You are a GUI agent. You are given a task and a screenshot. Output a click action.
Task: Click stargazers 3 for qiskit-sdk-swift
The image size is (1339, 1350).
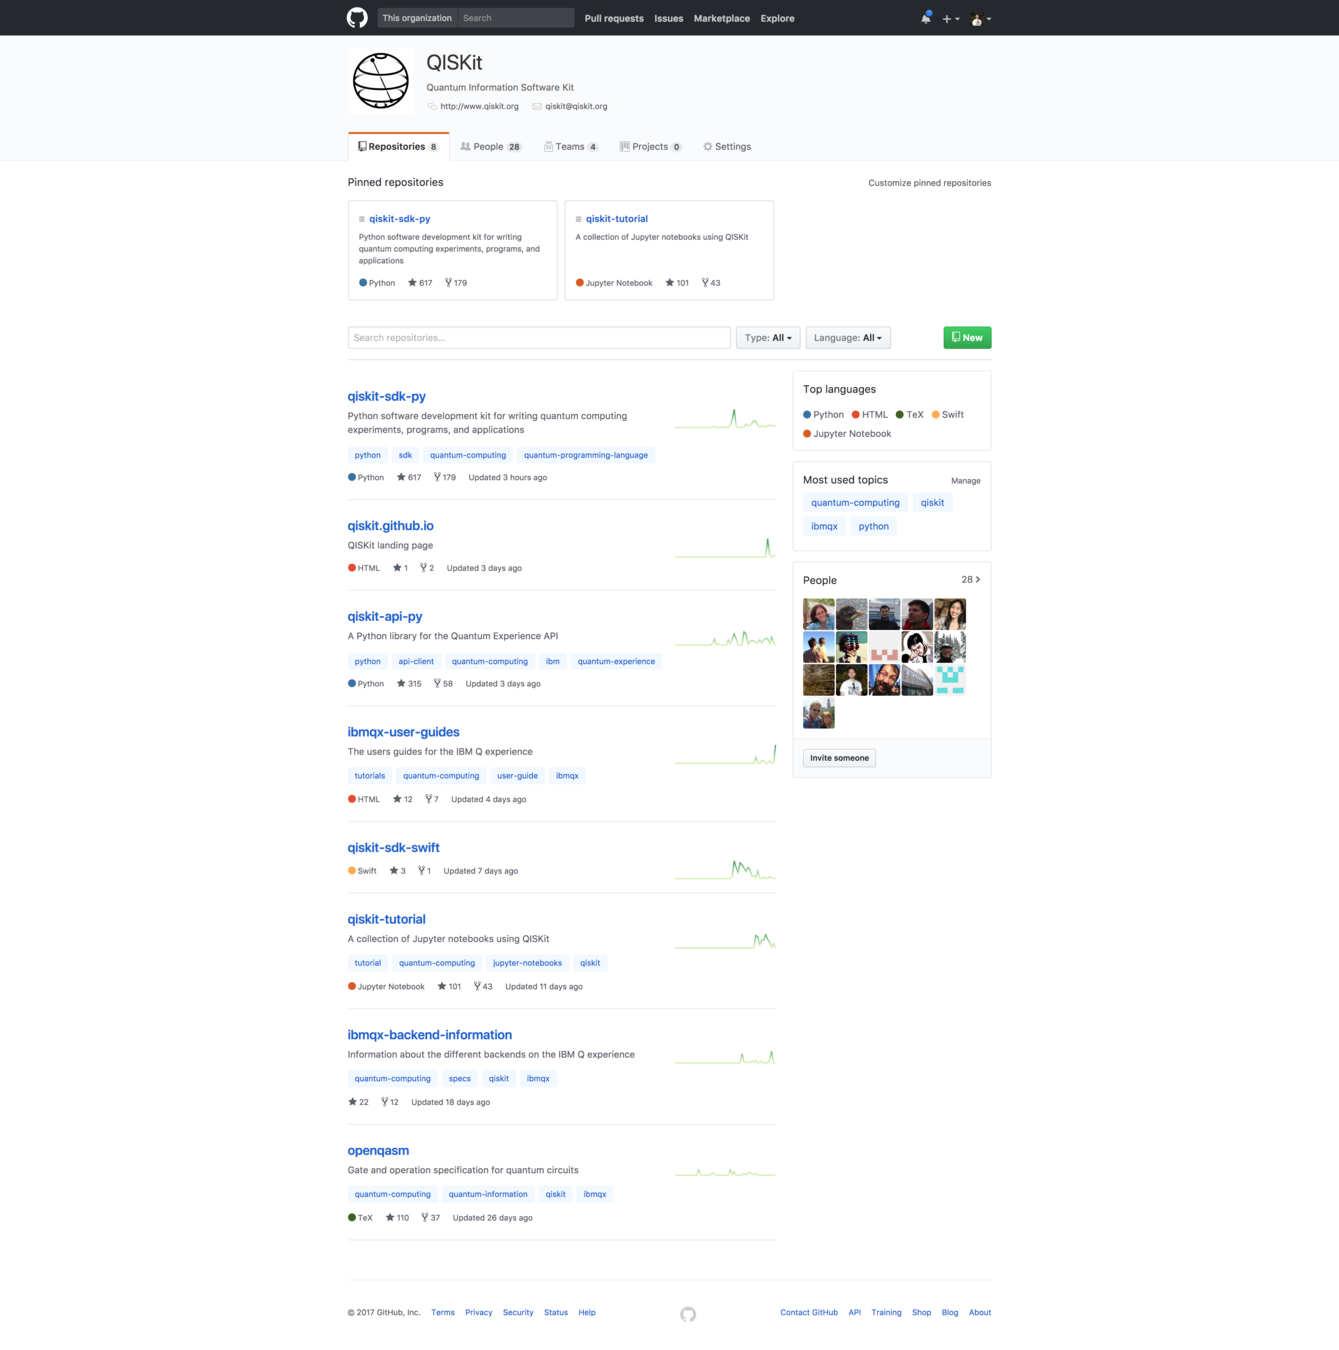(x=398, y=871)
